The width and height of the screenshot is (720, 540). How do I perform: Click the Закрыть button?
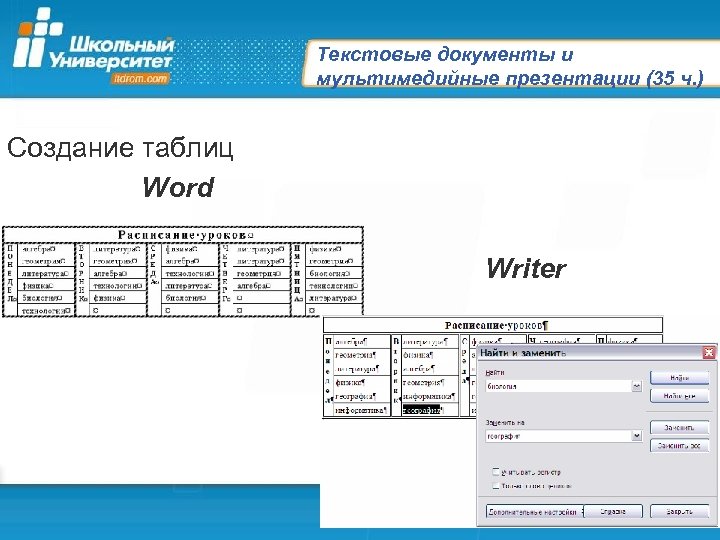click(x=679, y=511)
